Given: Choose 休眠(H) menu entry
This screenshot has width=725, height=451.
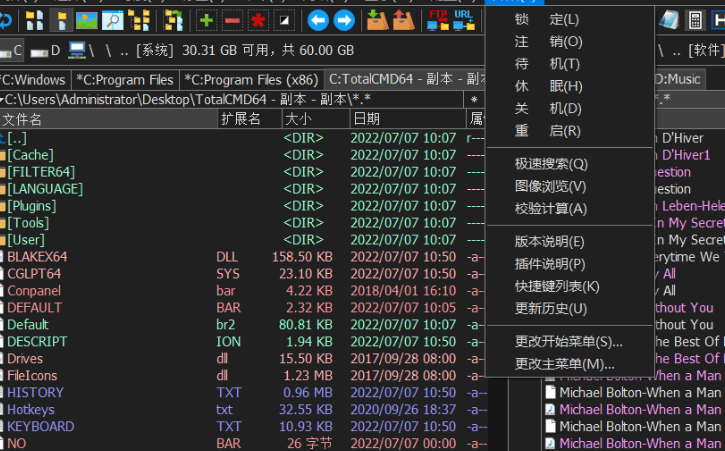Looking at the screenshot, I should pyautogui.click(x=570, y=86).
